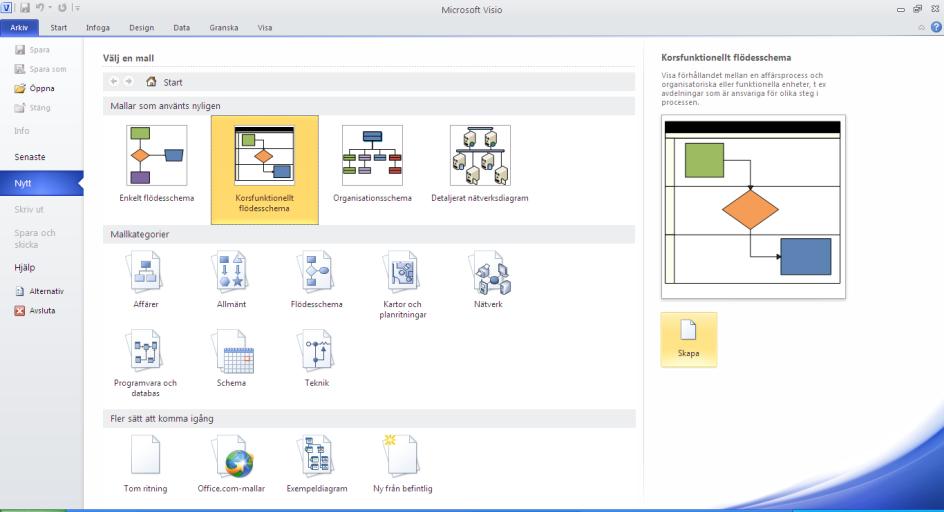Browse Office.com-mallar templates
944x512 pixels.
point(231,464)
